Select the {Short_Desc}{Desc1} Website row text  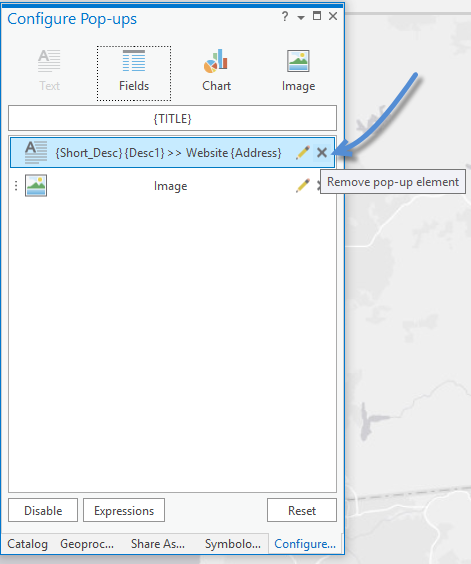click(168, 153)
